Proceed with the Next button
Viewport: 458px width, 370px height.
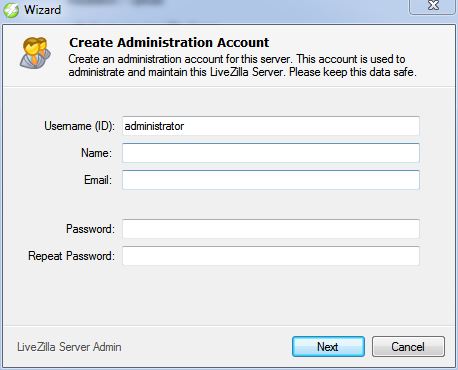pyautogui.click(x=328, y=347)
